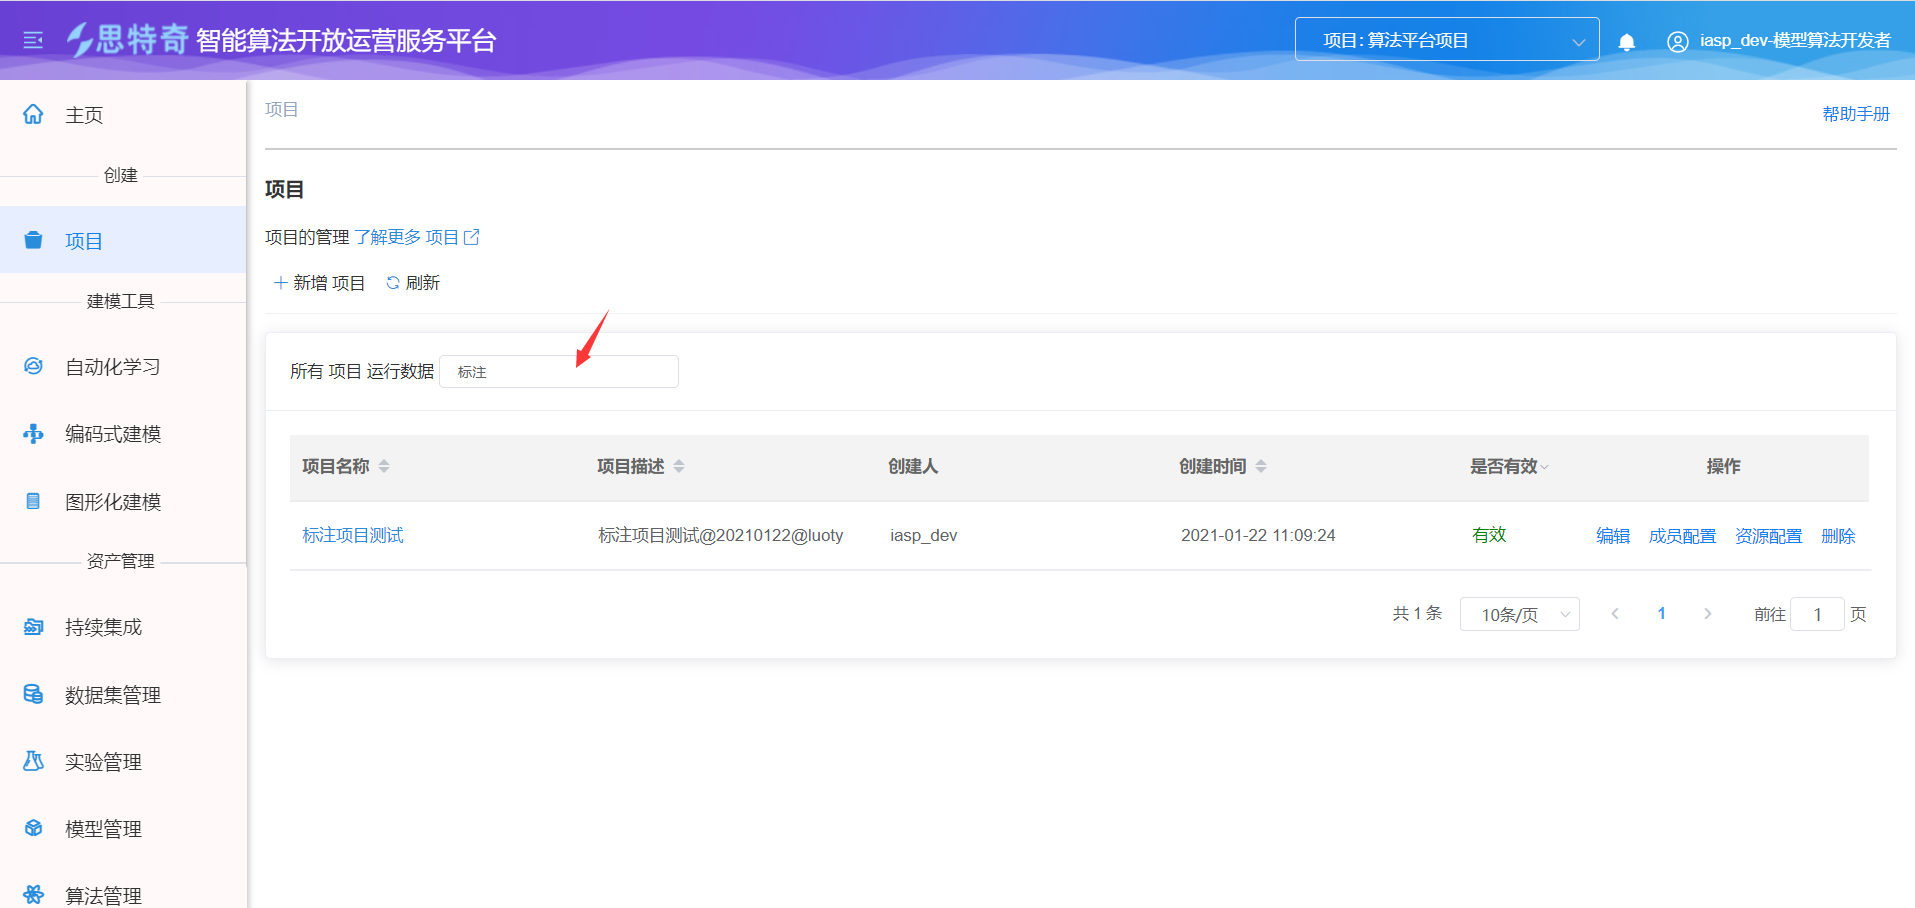This screenshot has width=1915, height=908.
Task: Click the 刷新 button
Action: 413,283
